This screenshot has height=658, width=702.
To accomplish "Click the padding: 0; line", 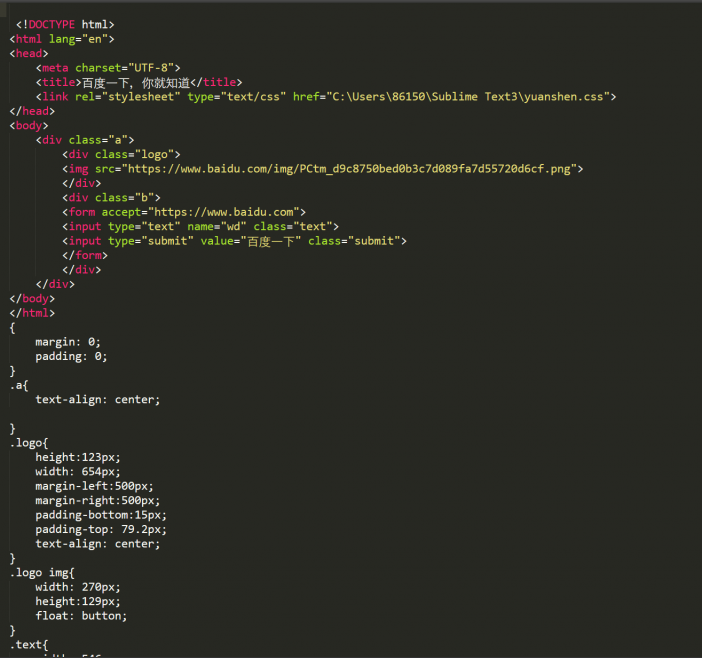I will [71, 356].
